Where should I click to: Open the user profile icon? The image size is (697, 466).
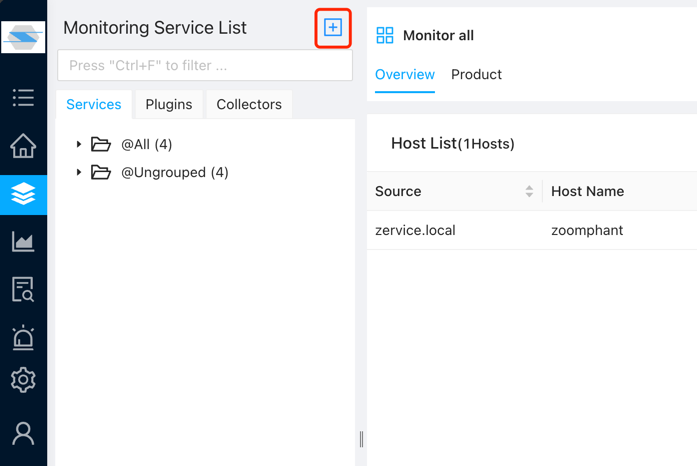pyautogui.click(x=23, y=432)
